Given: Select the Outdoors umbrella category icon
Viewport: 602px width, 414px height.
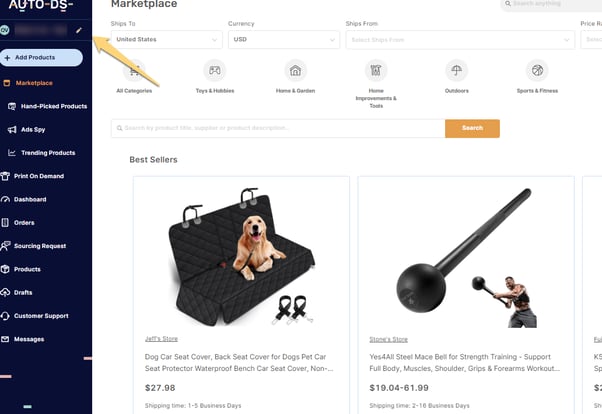Looking at the screenshot, I should click(x=456, y=71).
